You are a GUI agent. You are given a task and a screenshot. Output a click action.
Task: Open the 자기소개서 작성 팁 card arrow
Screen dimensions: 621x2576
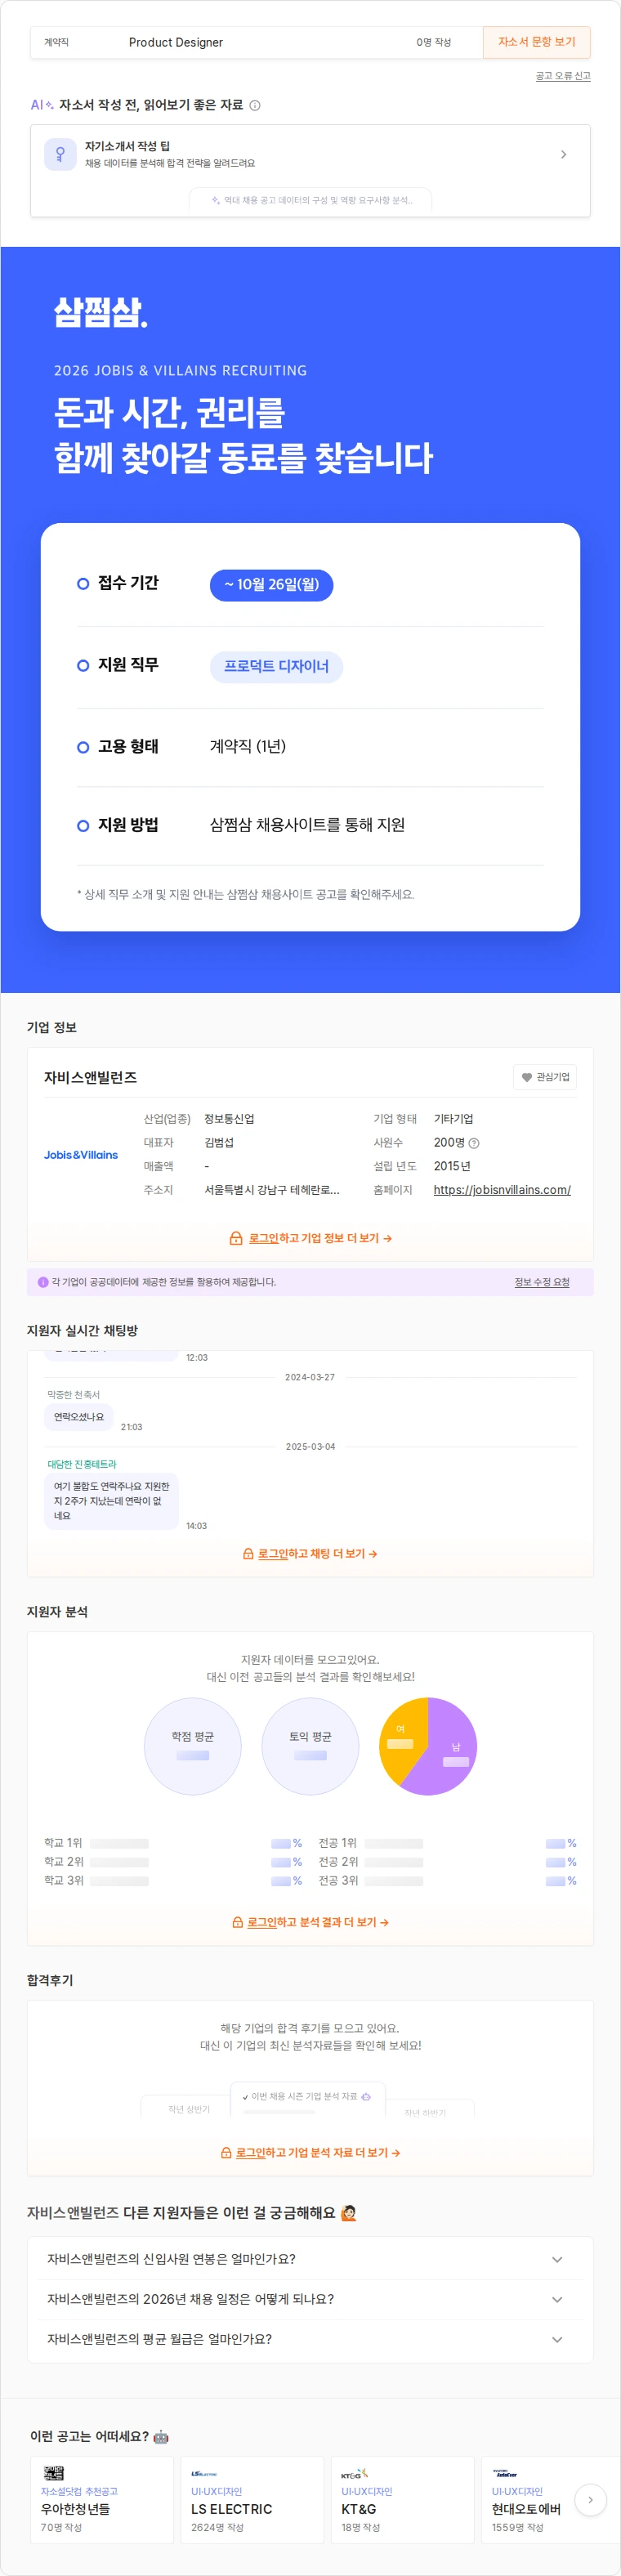click(563, 154)
